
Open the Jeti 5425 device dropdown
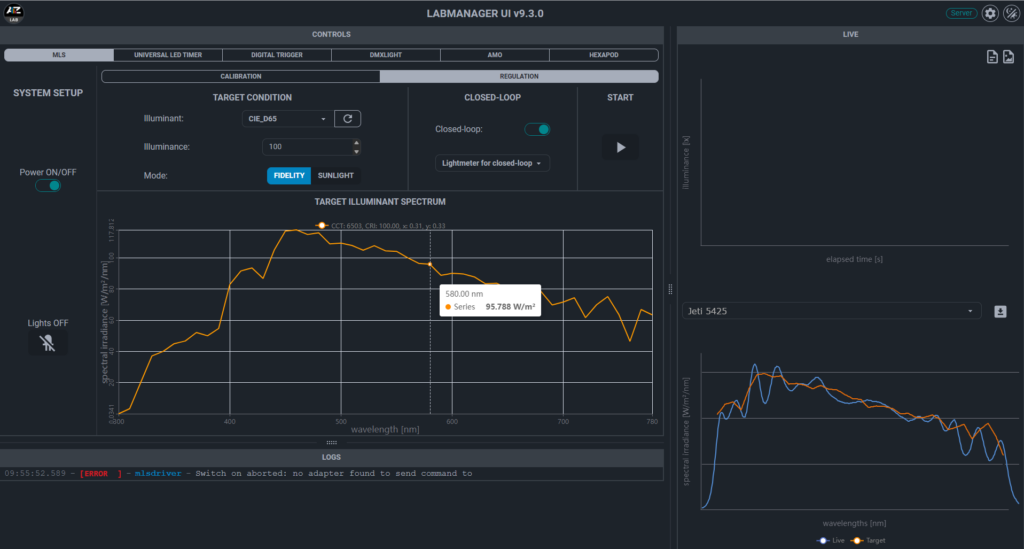pos(830,311)
